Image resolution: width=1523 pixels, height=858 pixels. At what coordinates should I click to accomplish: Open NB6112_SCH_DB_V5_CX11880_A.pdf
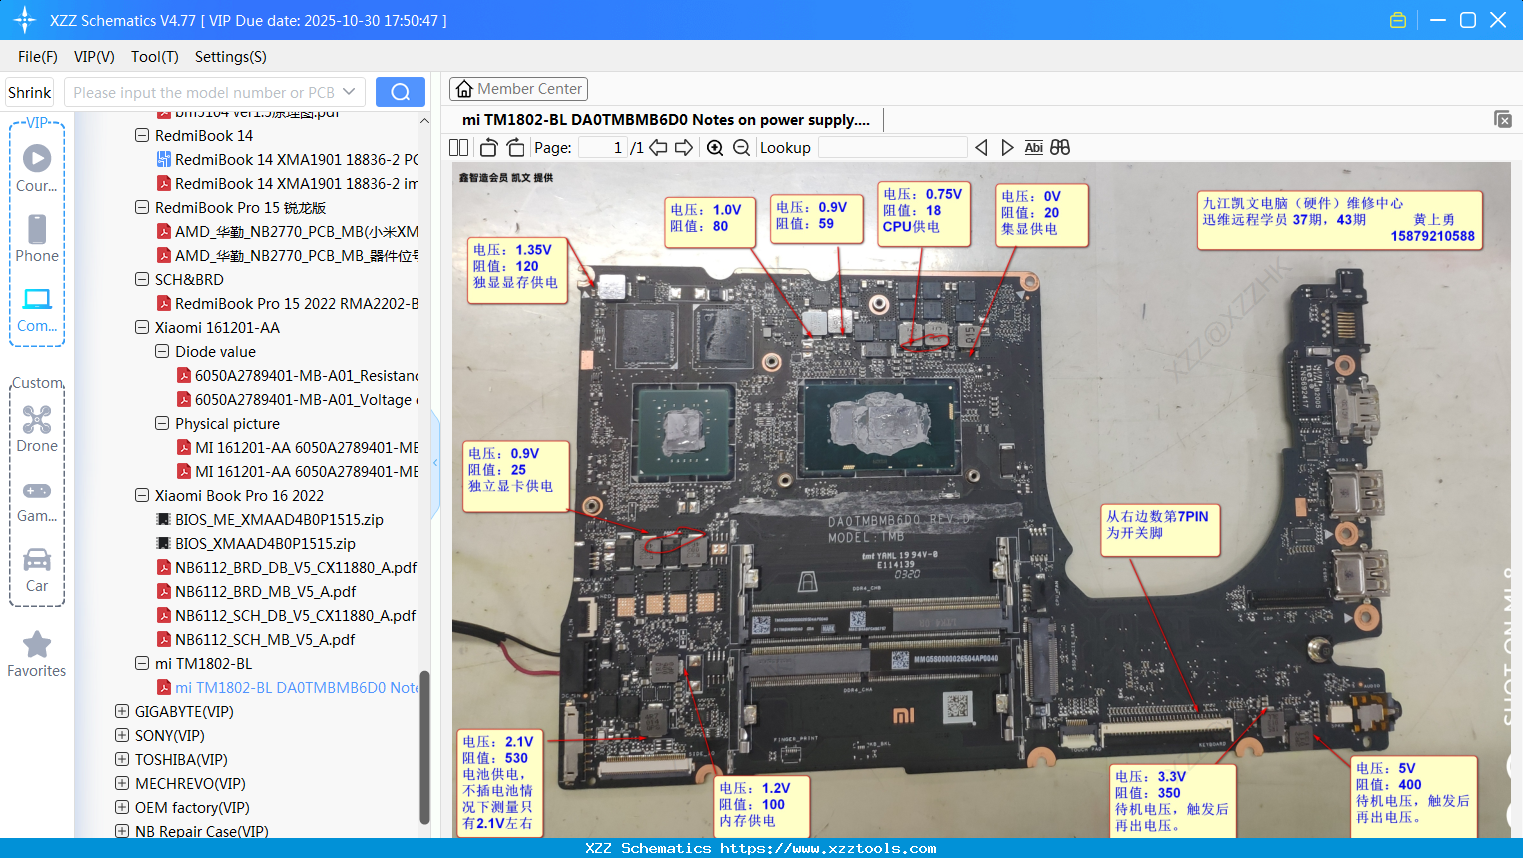coord(286,616)
